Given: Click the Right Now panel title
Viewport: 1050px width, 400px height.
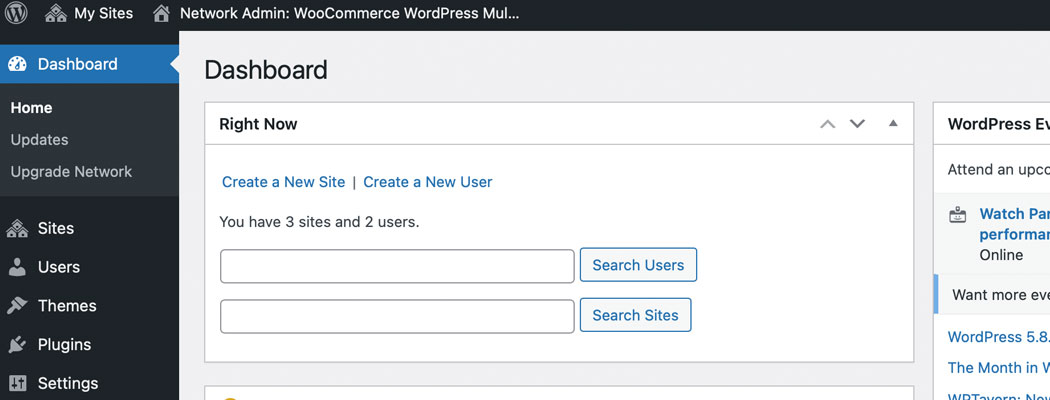Looking at the screenshot, I should point(258,124).
